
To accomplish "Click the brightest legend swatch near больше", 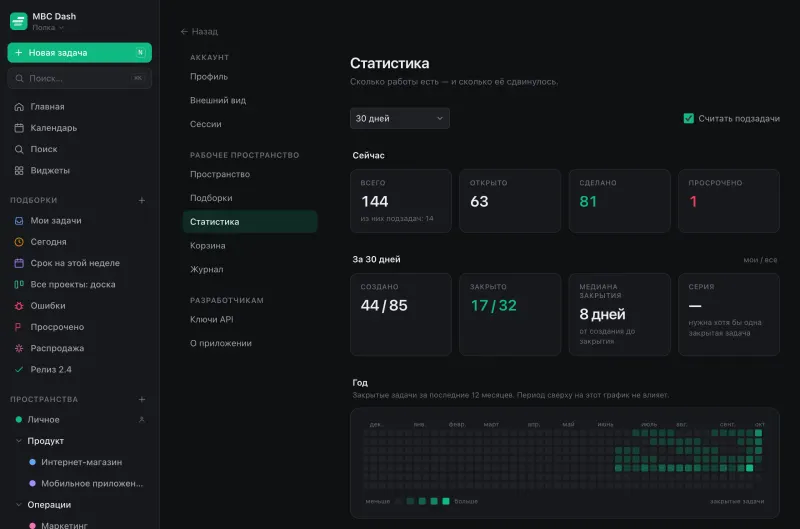I will (446, 501).
